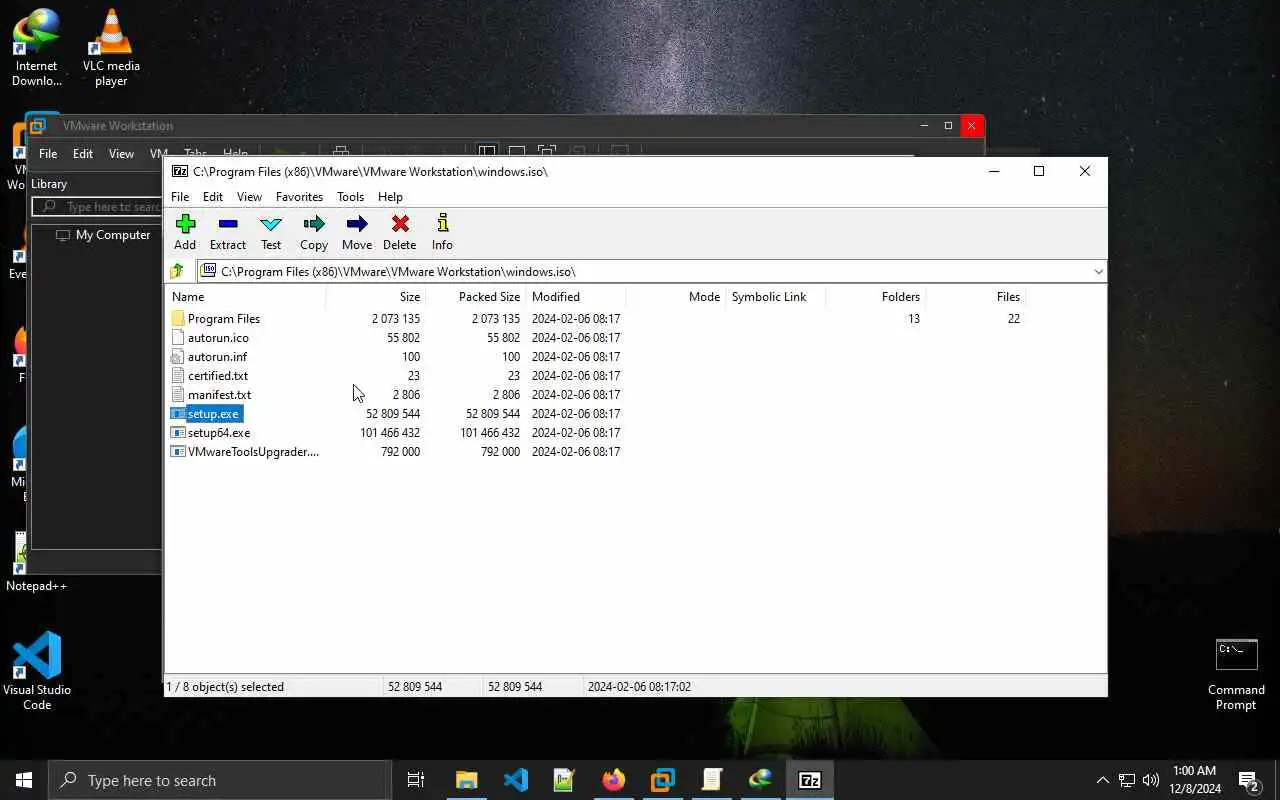
Task: Click the Delete toolbar icon
Action: (400, 232)
